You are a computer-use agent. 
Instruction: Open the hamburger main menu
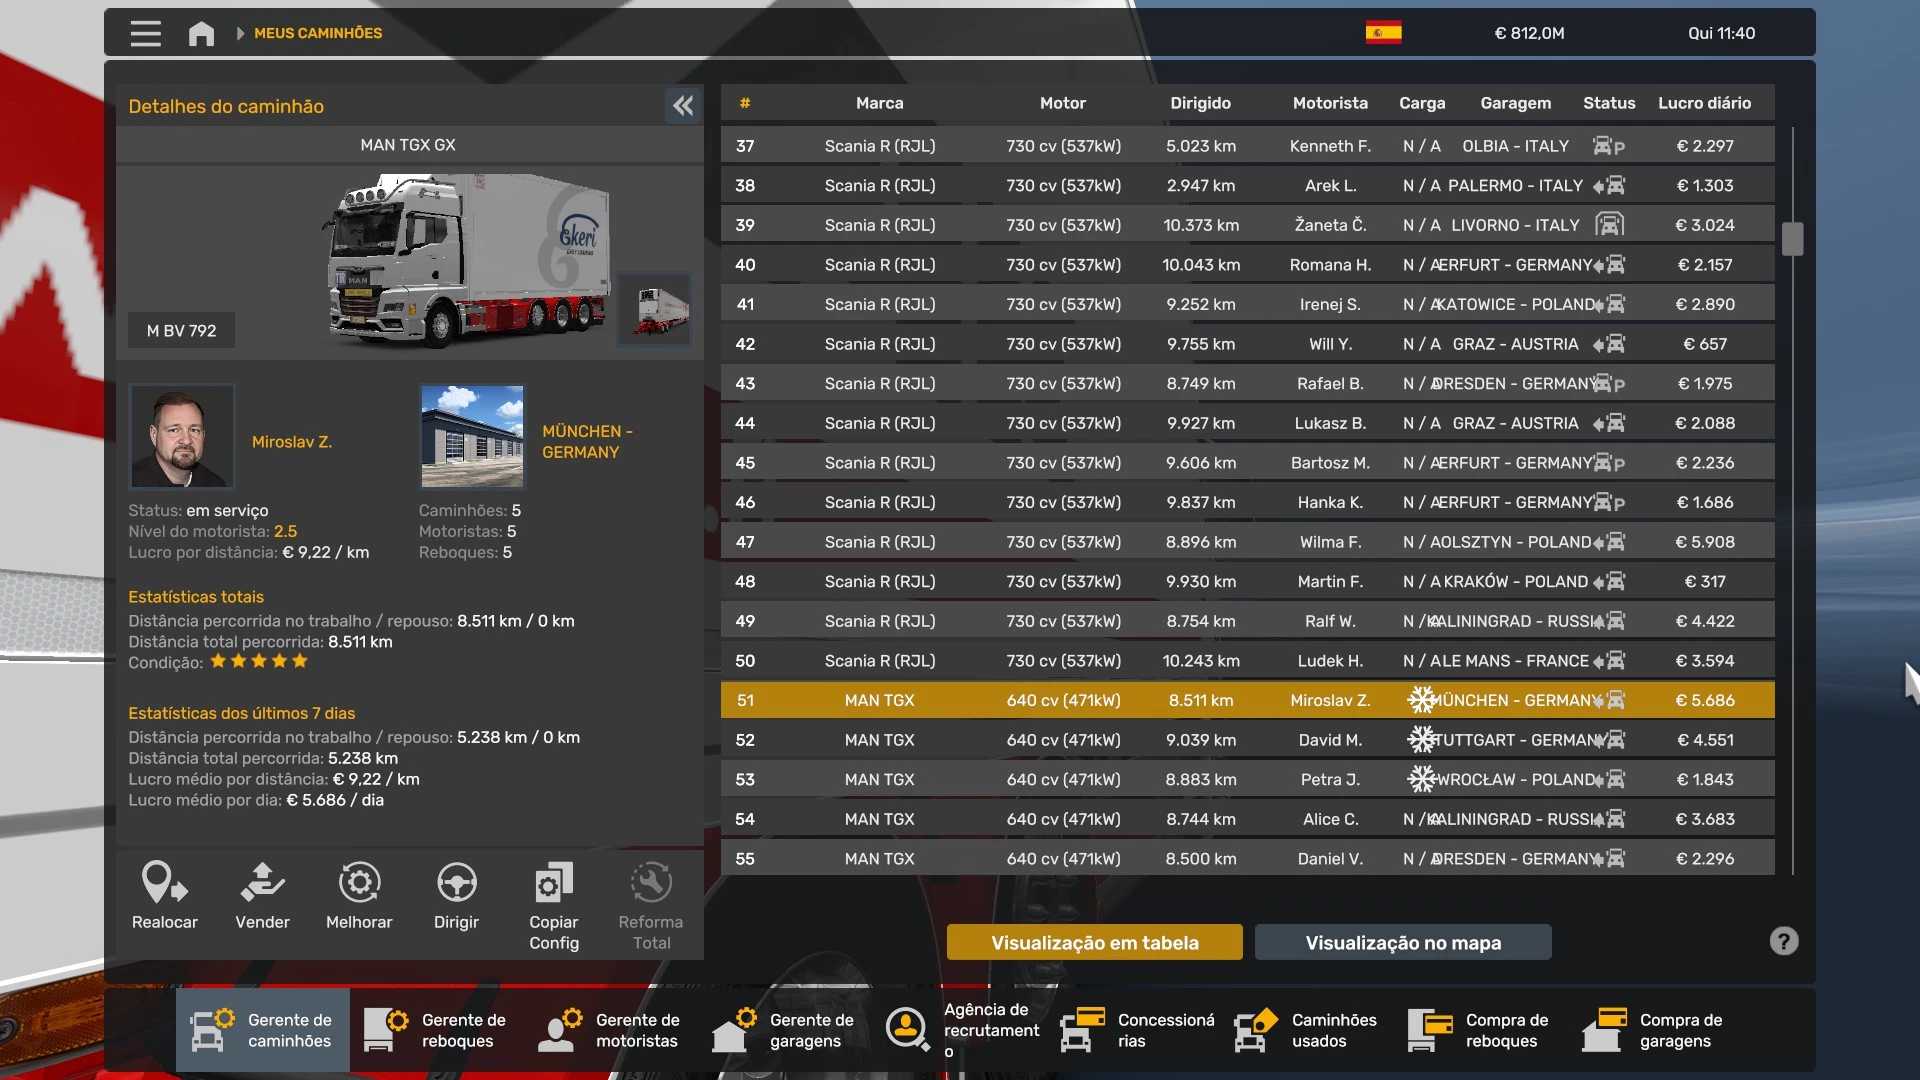pyautogui.click(x=145, y=33)
